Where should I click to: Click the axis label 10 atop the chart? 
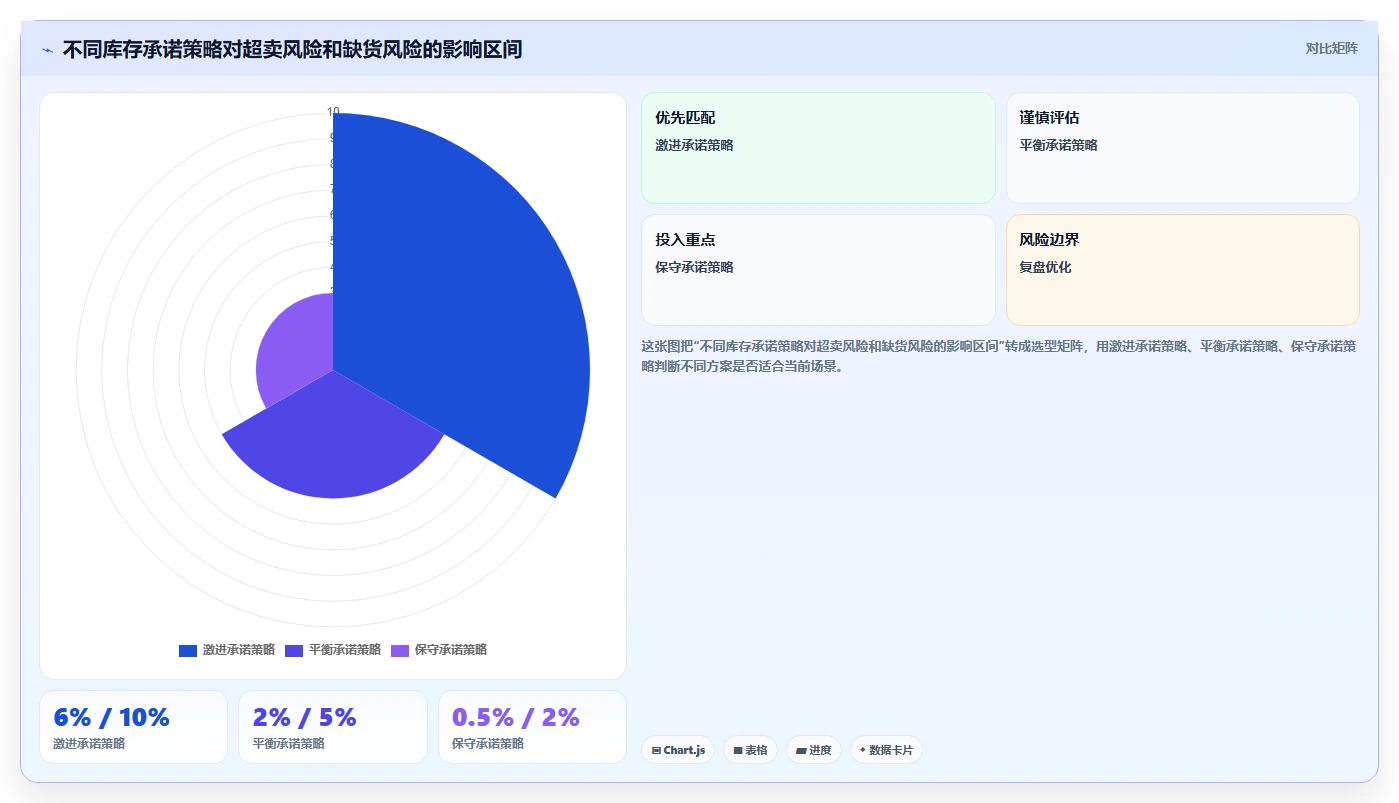tap(333, 112)
